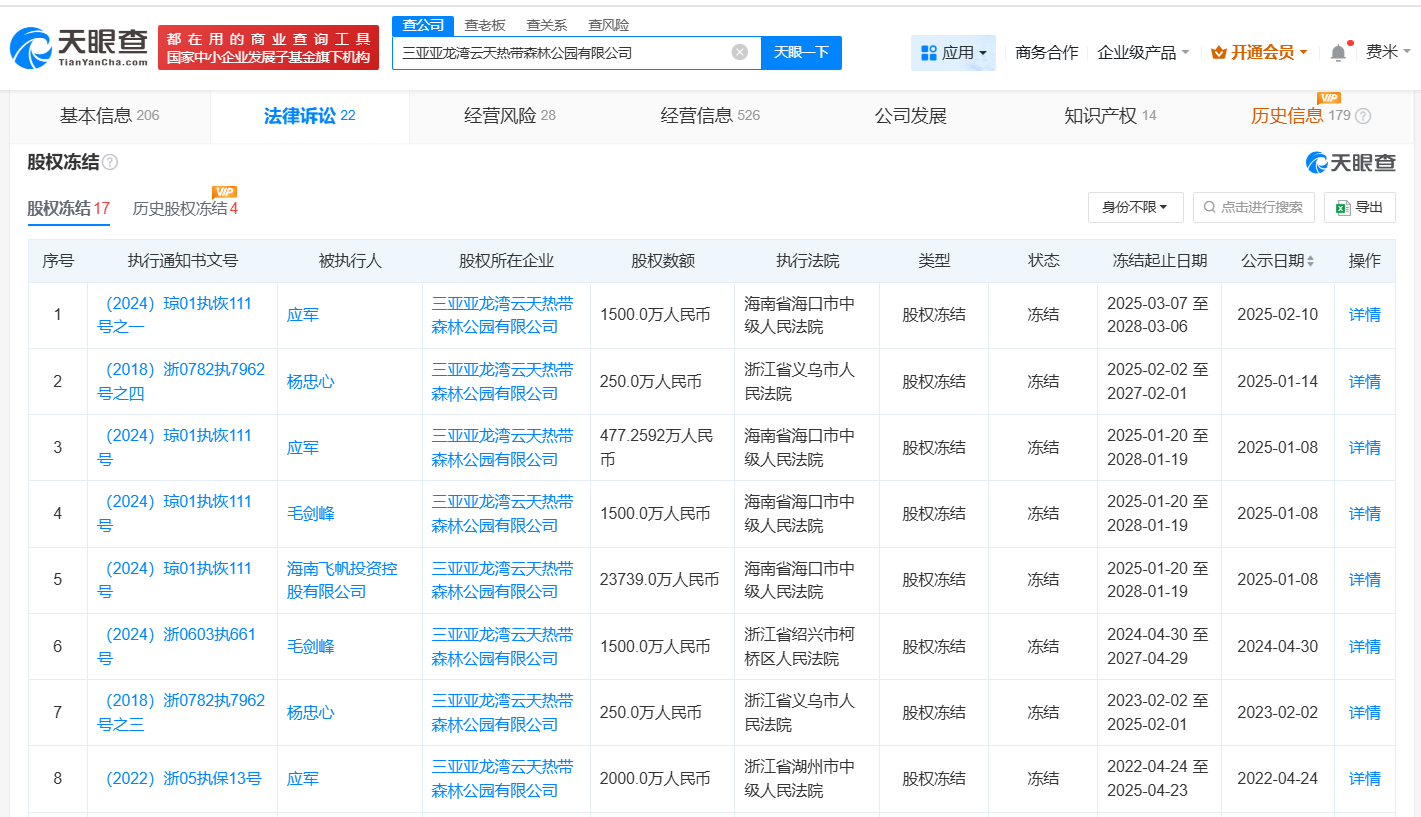
Task: Click the search magnifier icon in 点击进行搜索 box
Action: pos(1209,207)
